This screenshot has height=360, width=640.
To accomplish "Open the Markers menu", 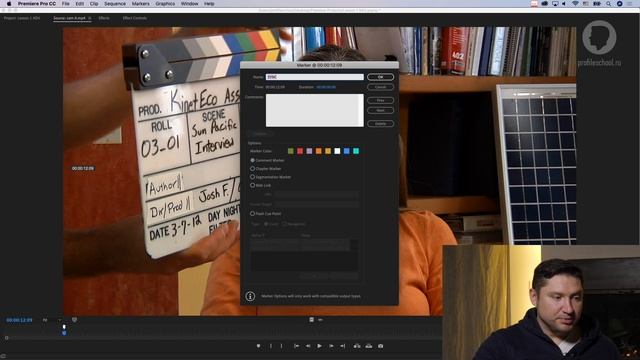I will click(140, 4).
